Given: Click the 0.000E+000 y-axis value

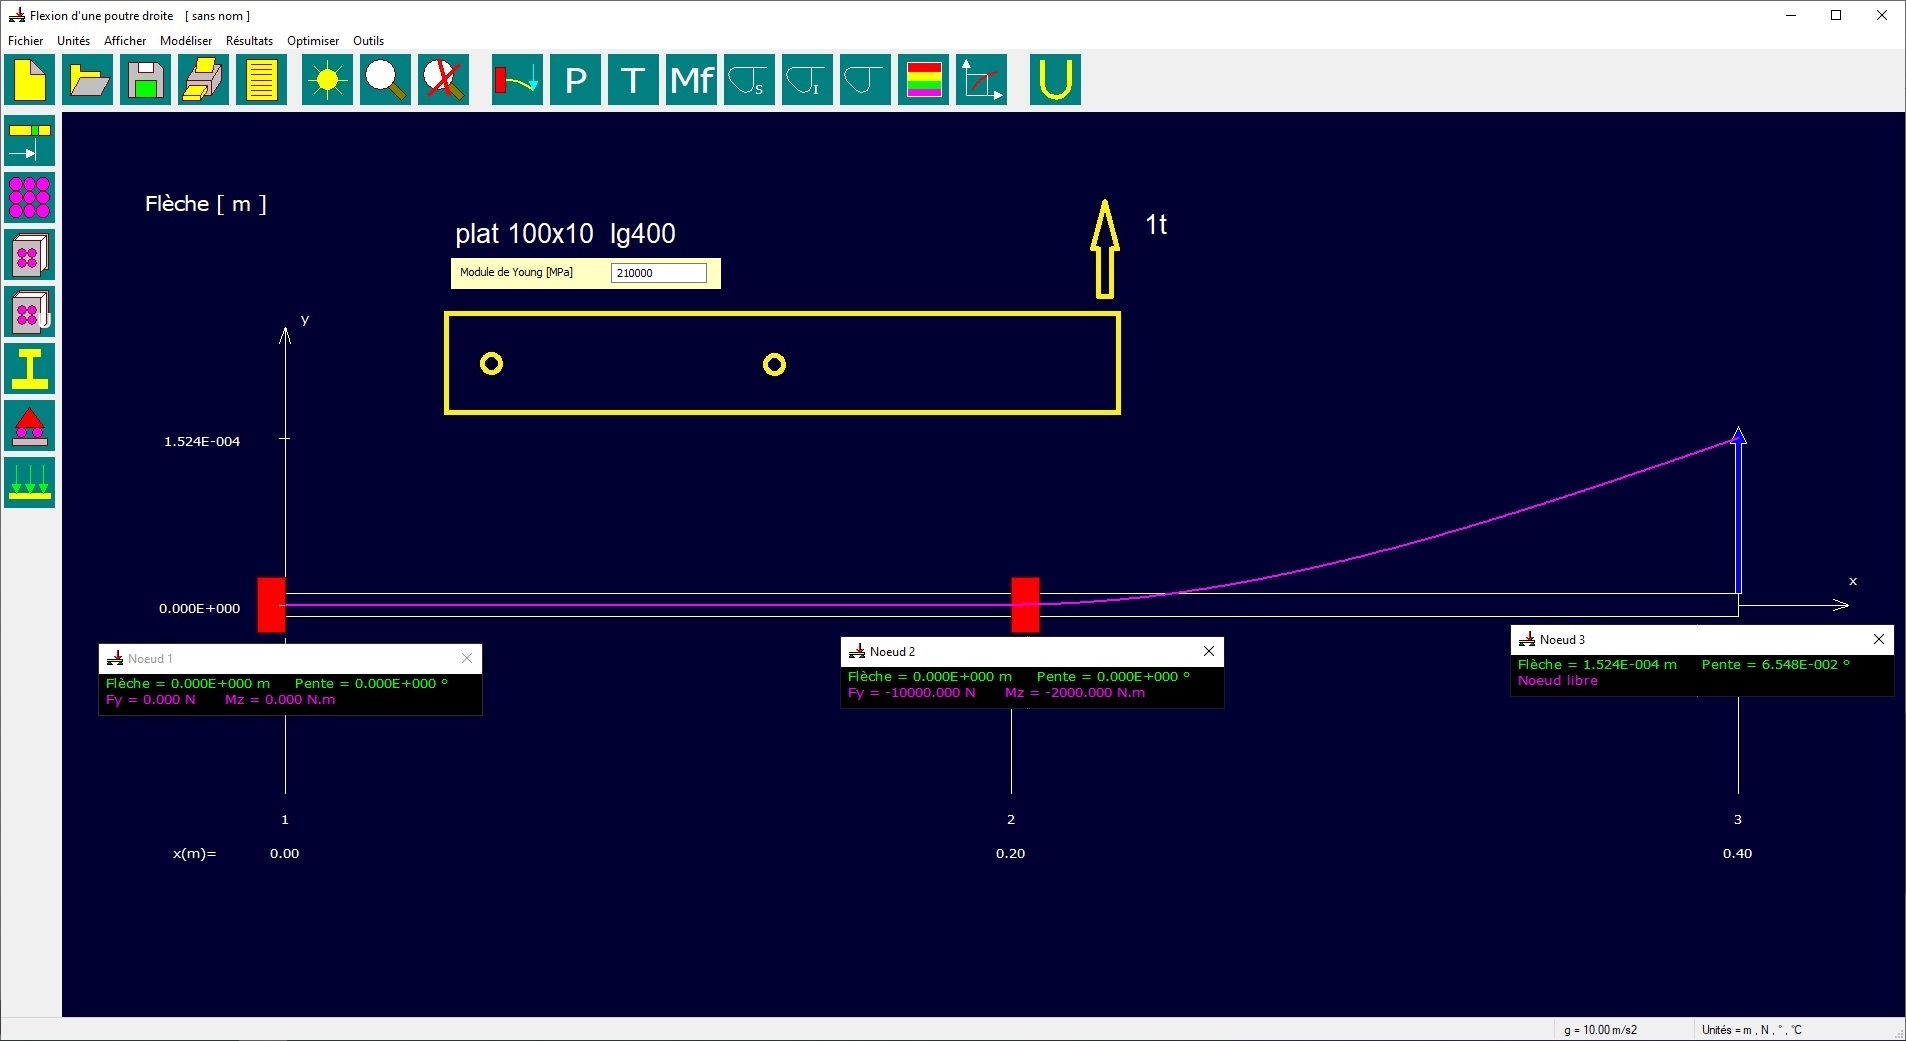Looking at the screenshot, I should point(200,608).
